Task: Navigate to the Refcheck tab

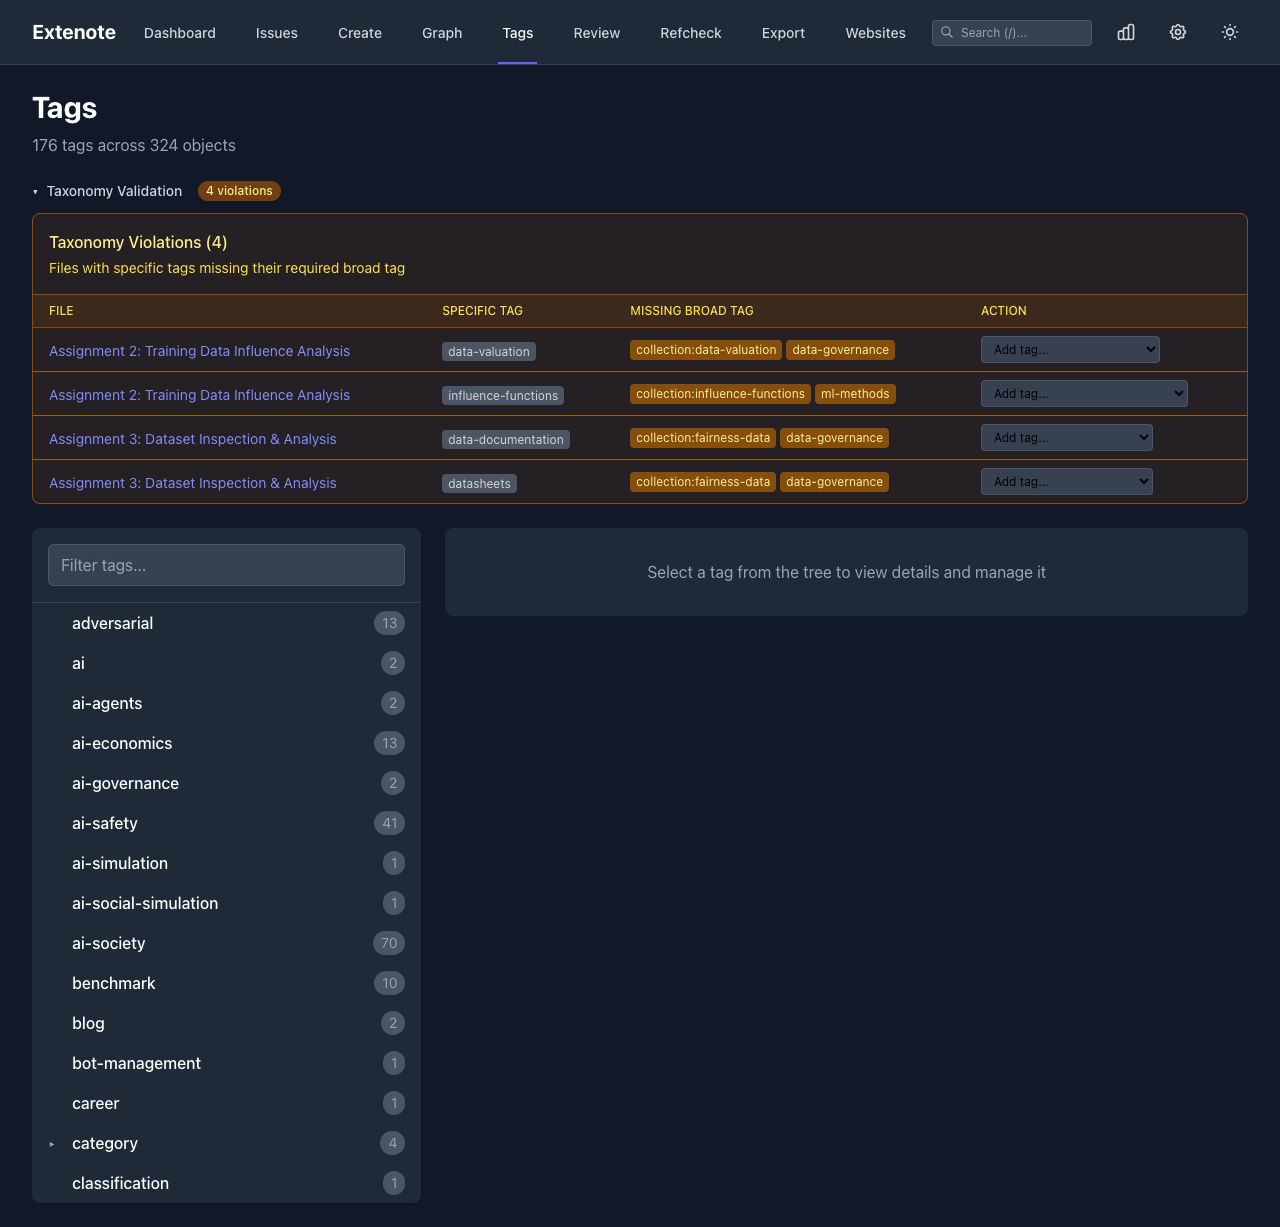Action: click(x=690, y=32)
